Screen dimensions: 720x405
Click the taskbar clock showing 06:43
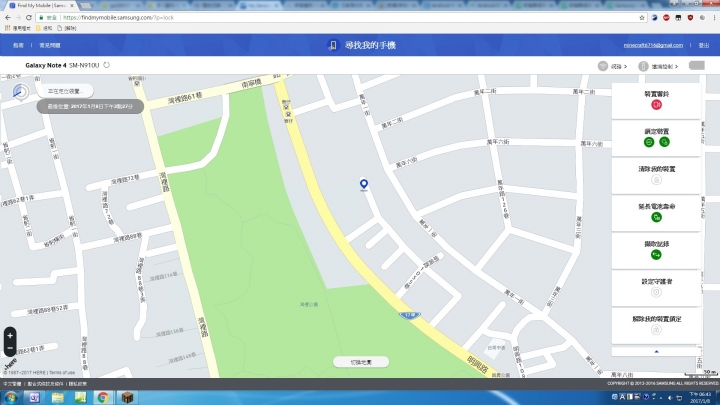pos(700,398)
